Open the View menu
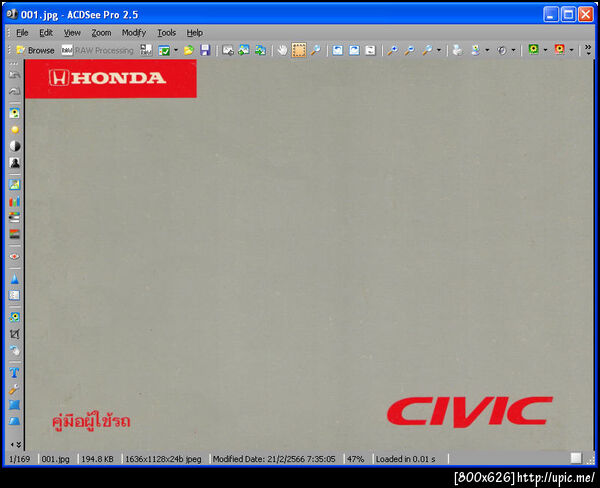The width and height of the screenshot is (600, 488). click(72, 33)
